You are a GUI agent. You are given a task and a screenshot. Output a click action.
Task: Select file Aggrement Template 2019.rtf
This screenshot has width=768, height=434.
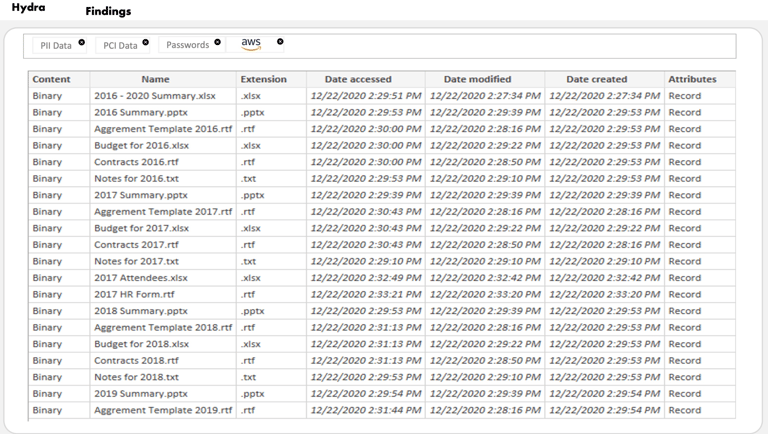pyautogui.click(x=163, y=410)
